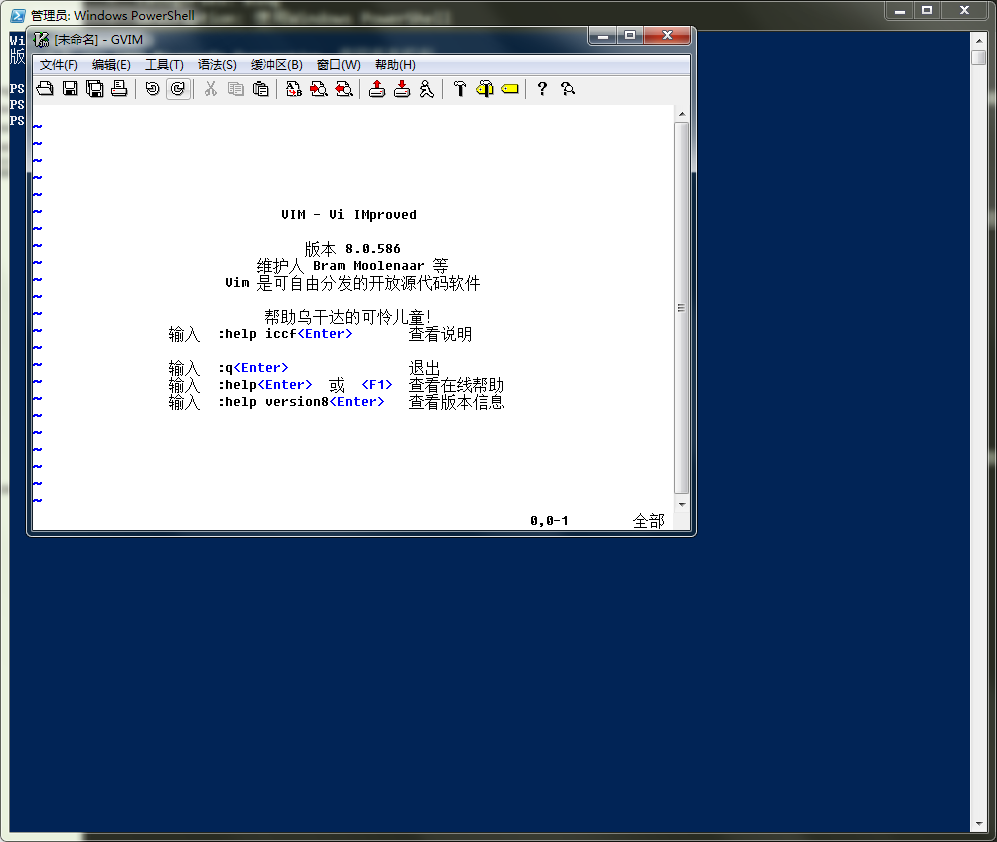Click the text ':help iccf'
The image size is (997, 842).
(258, 334)
